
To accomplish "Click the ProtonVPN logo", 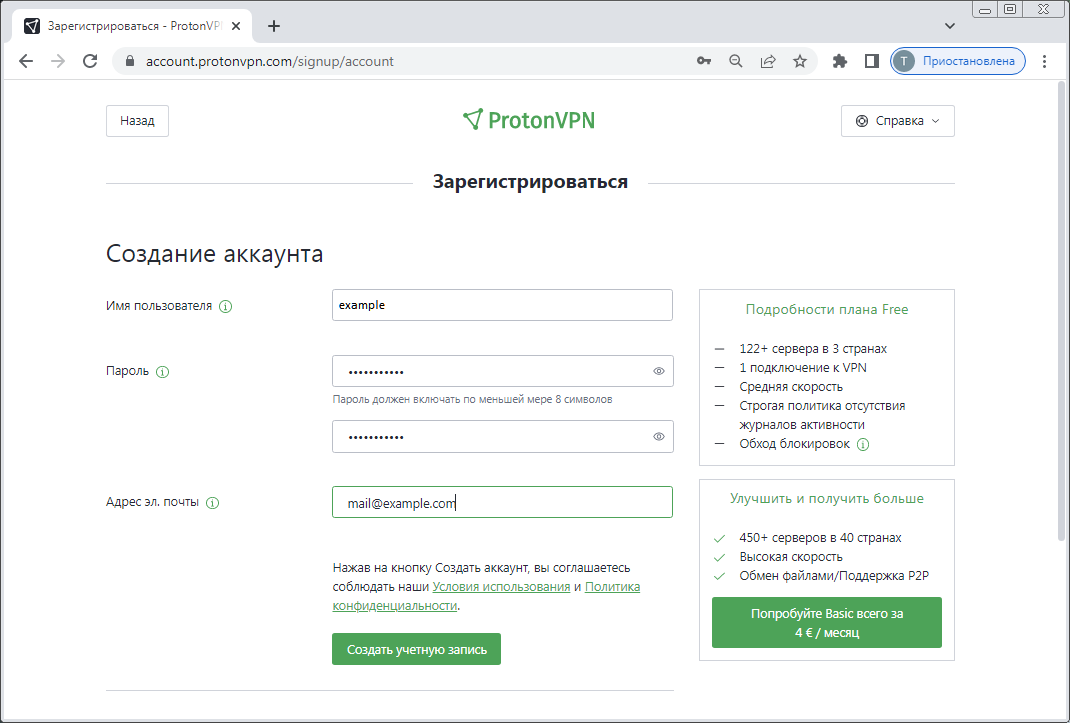I will click(x=528, y=119).
